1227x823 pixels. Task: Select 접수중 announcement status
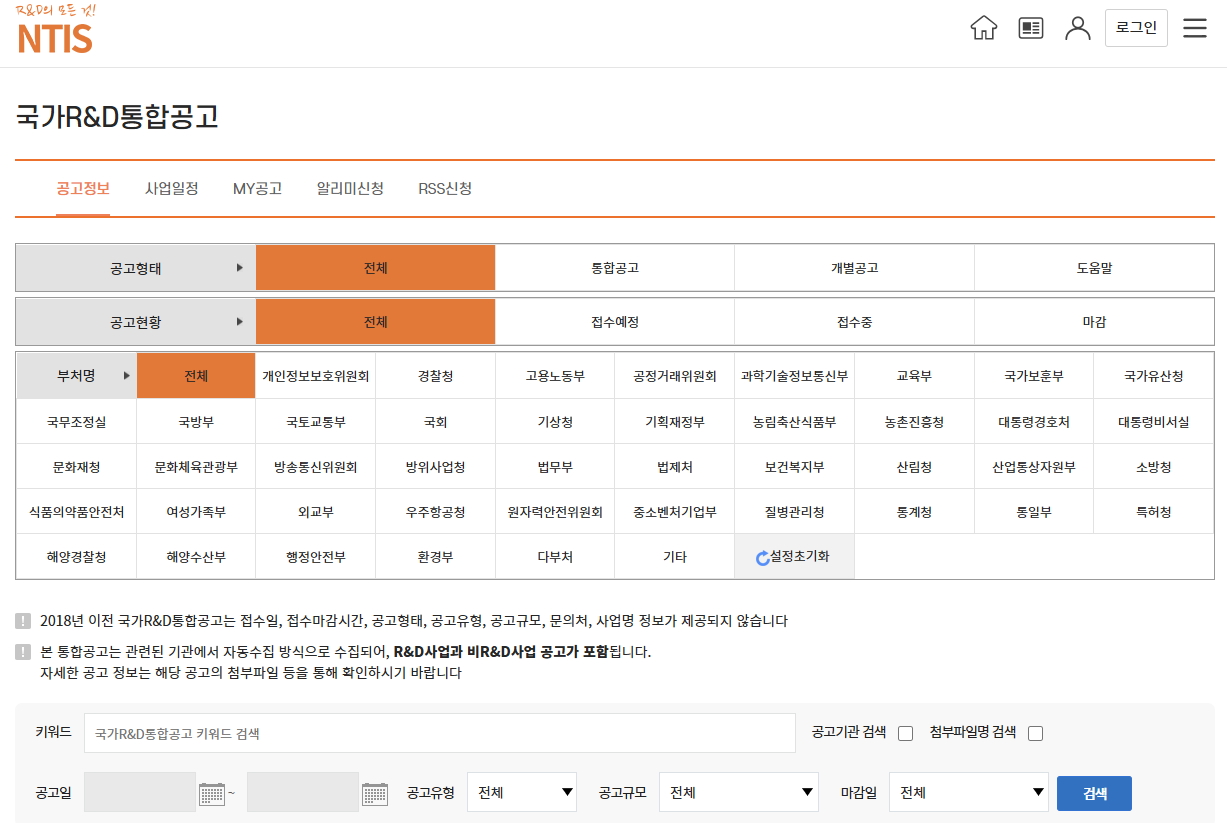(854, 322)
